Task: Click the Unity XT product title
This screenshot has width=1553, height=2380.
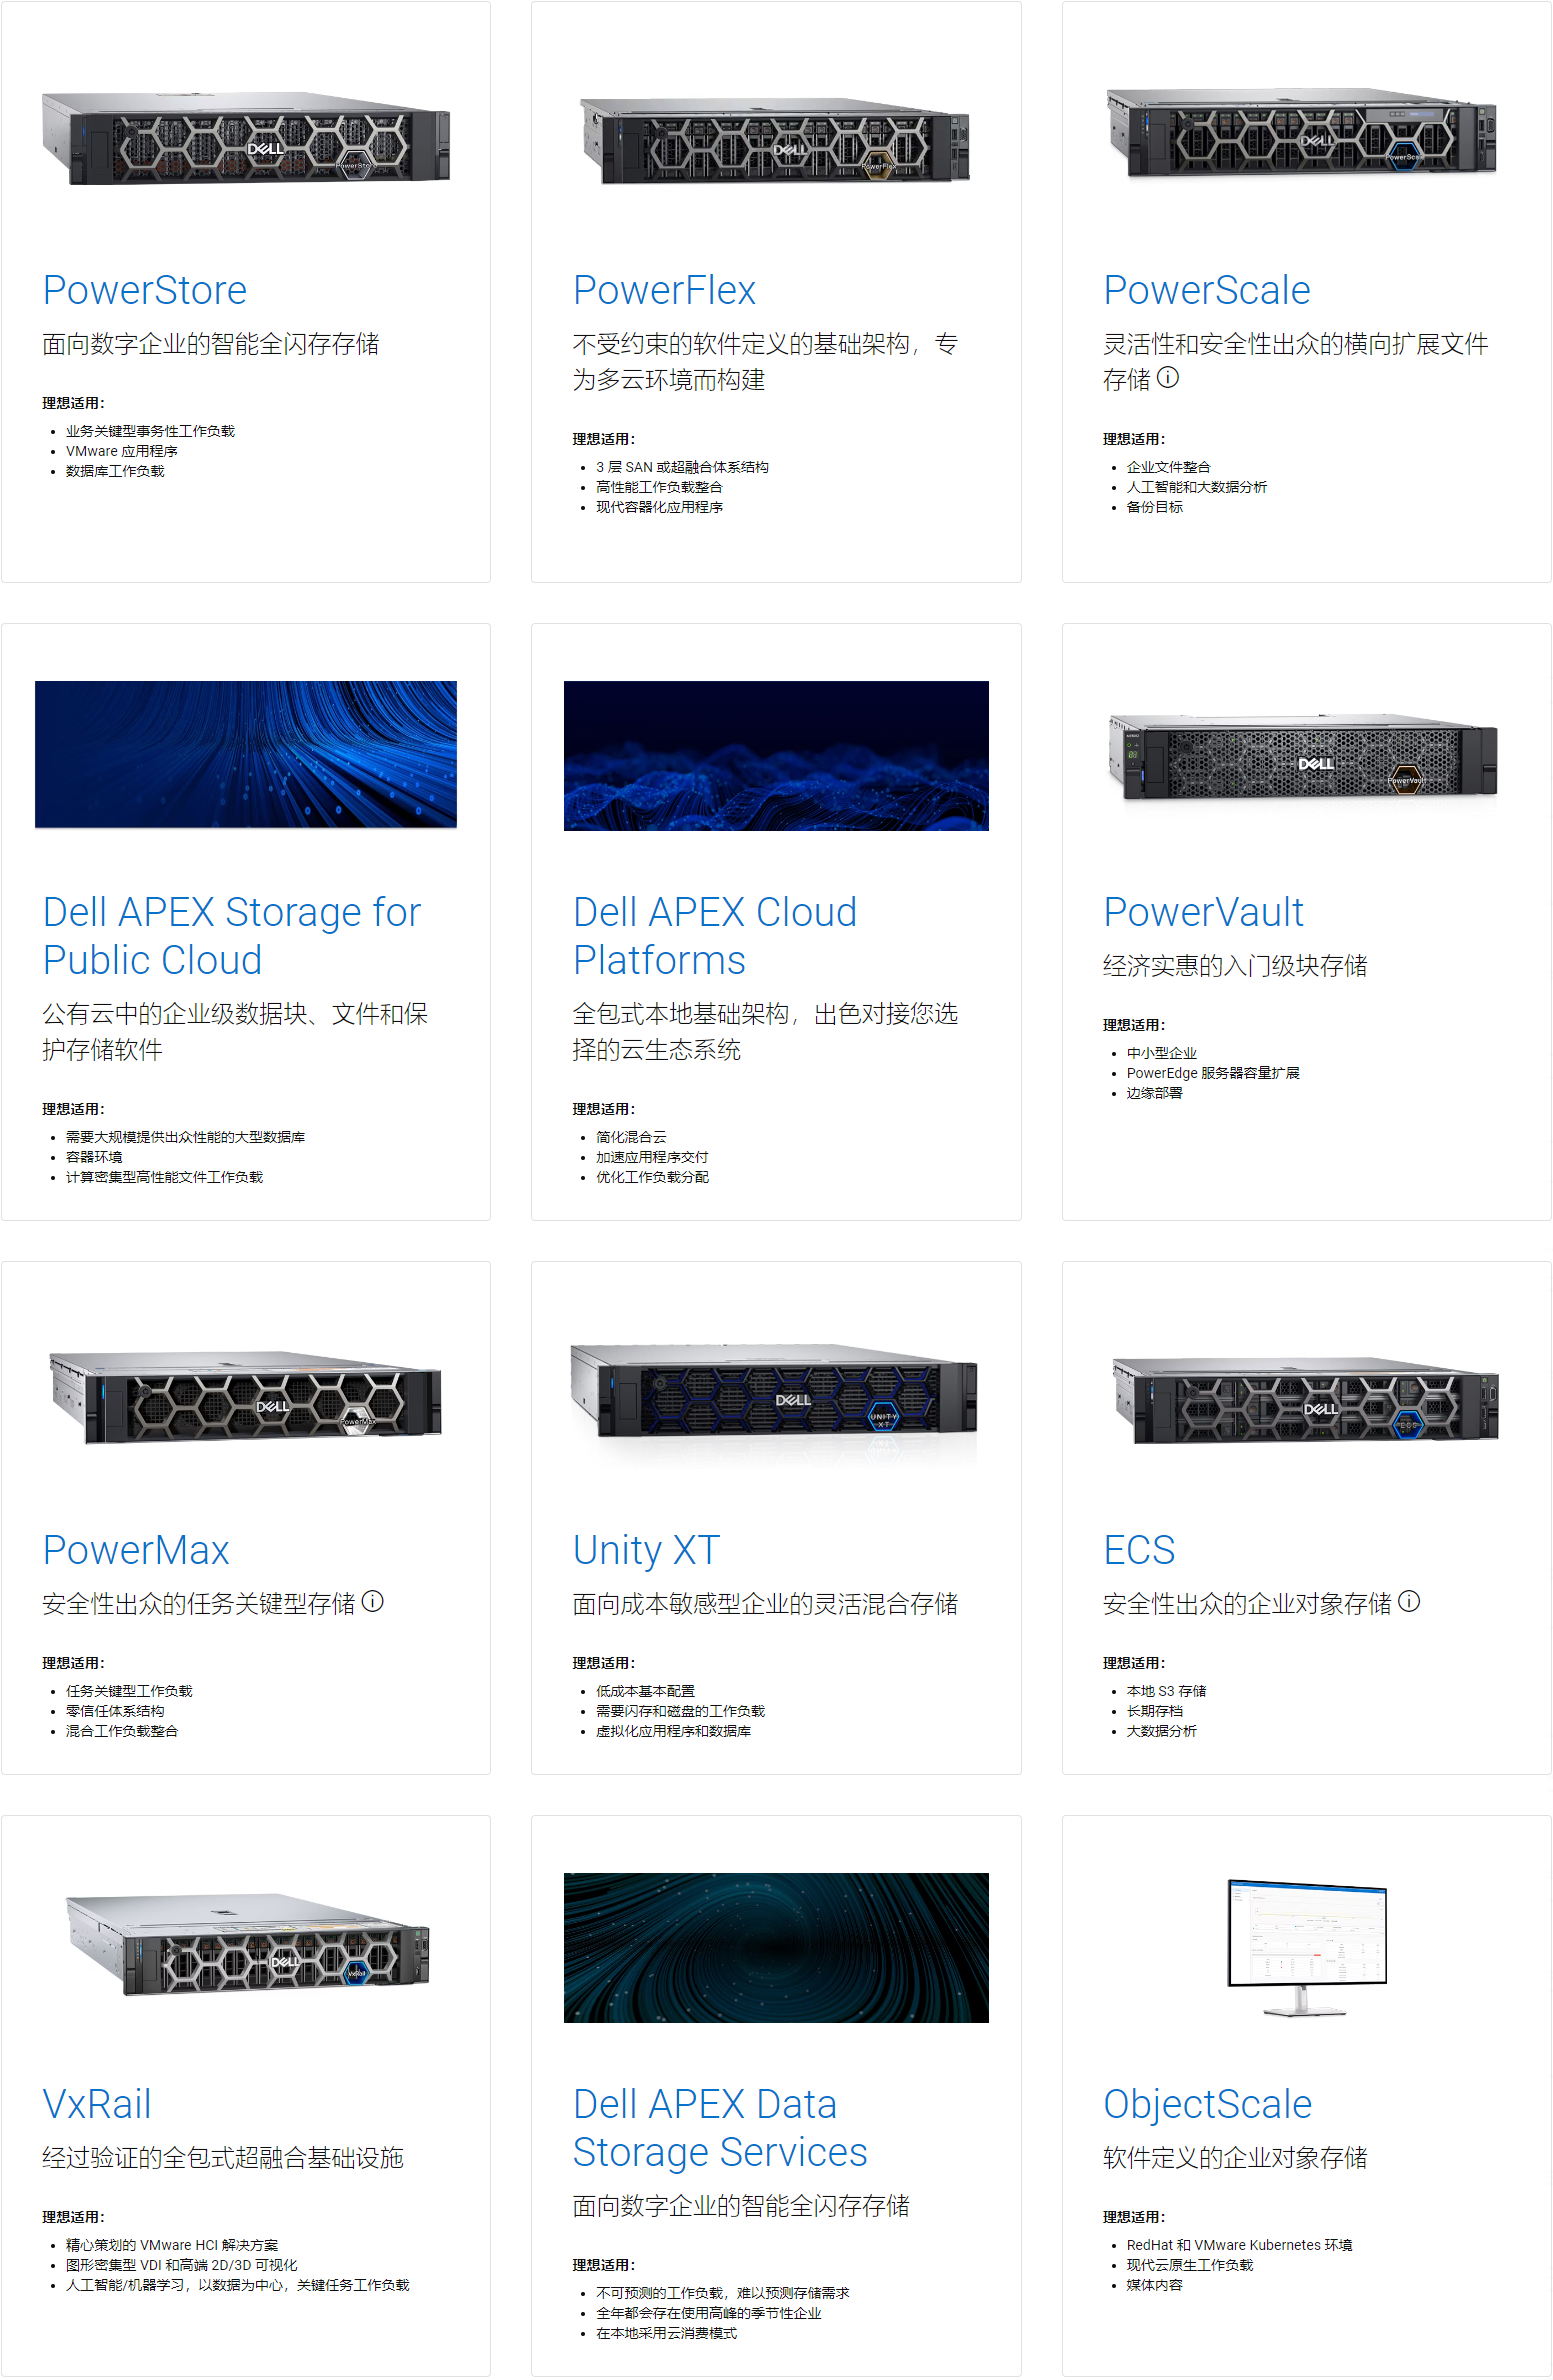Action: tap(646, 1550)
